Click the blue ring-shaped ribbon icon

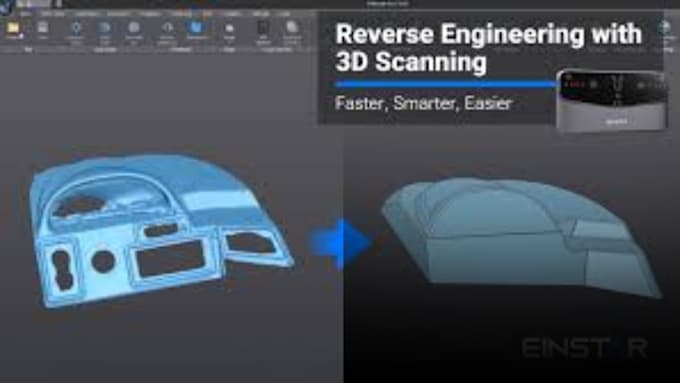point(76,28)
